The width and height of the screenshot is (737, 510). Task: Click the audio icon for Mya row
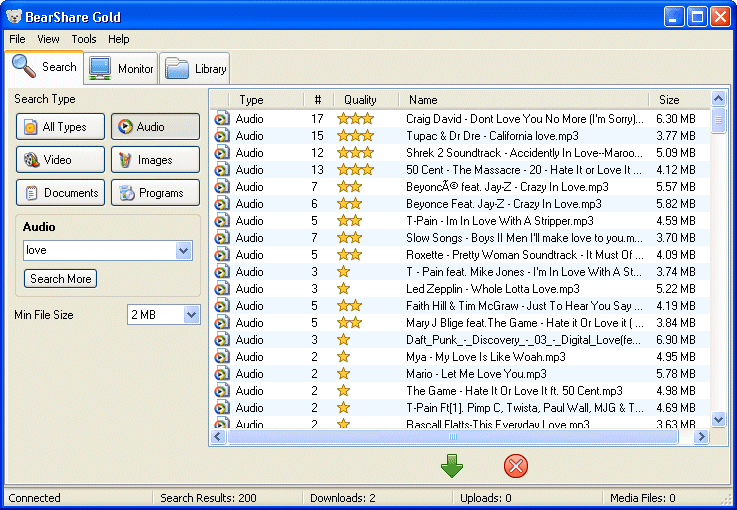pos(222,357)
